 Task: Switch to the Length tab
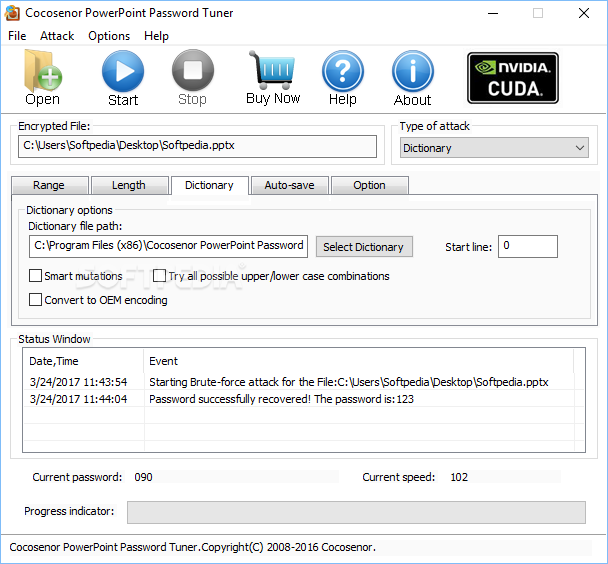click(130, 185)
